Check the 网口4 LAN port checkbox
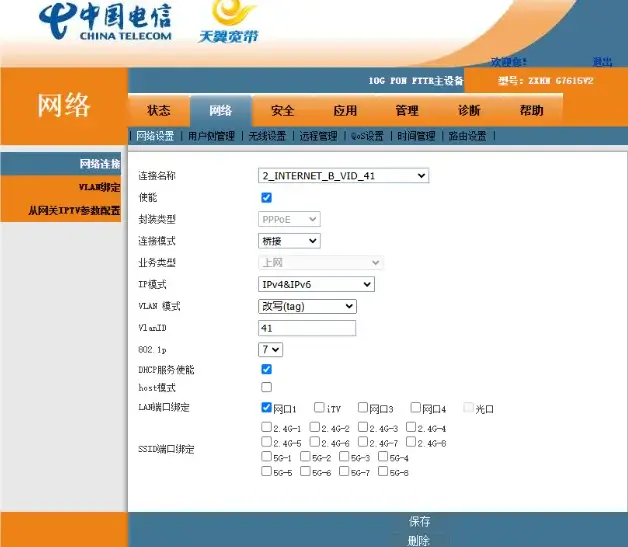 click(416, 407)
